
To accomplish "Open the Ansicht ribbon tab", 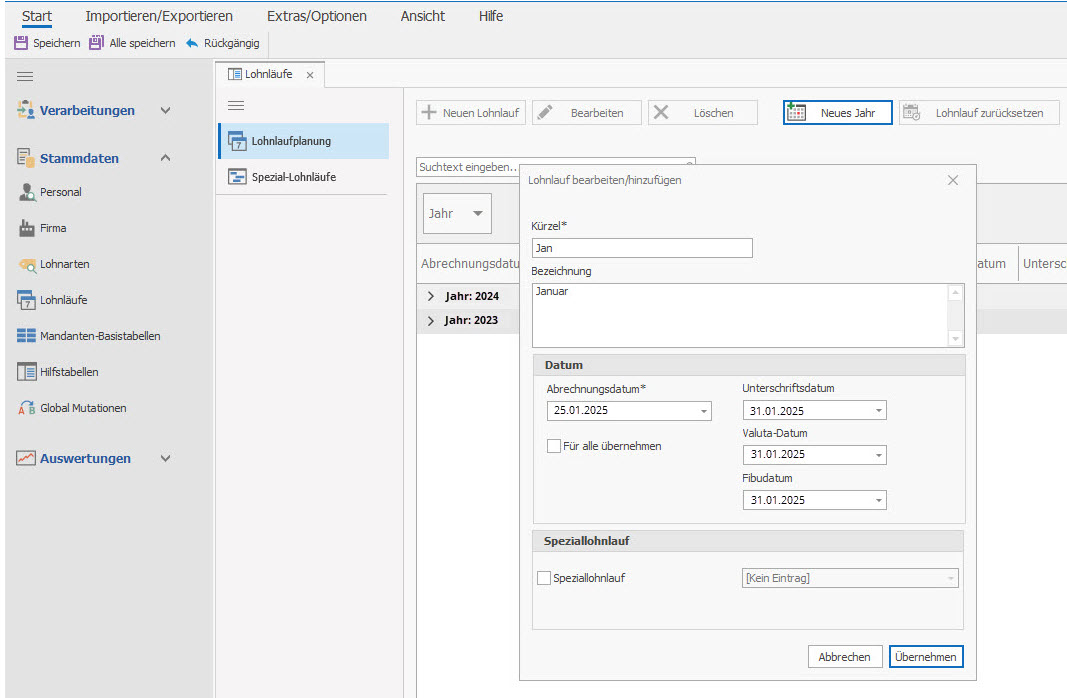I will click(x=423, y=16).
